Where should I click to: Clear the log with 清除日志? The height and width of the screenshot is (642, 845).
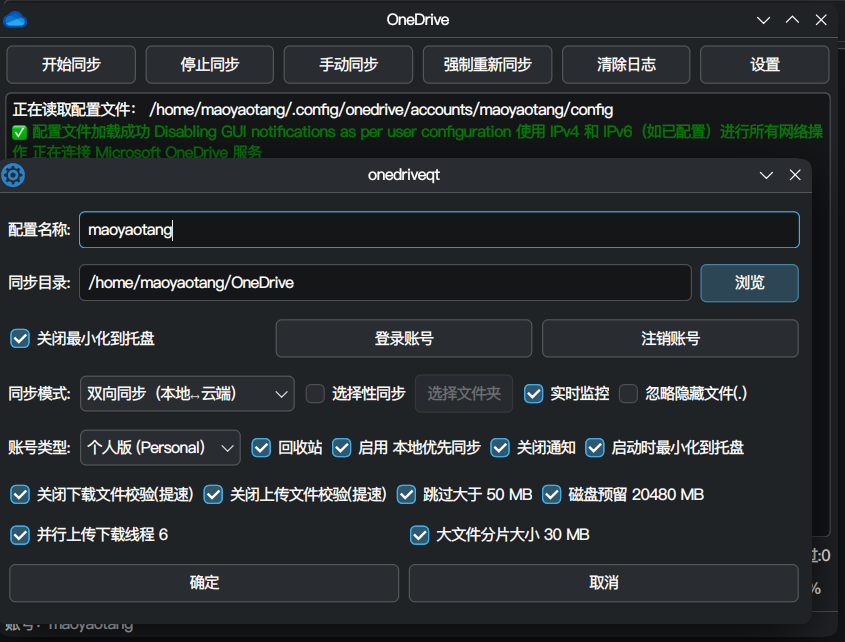click(x=626, y=65)
